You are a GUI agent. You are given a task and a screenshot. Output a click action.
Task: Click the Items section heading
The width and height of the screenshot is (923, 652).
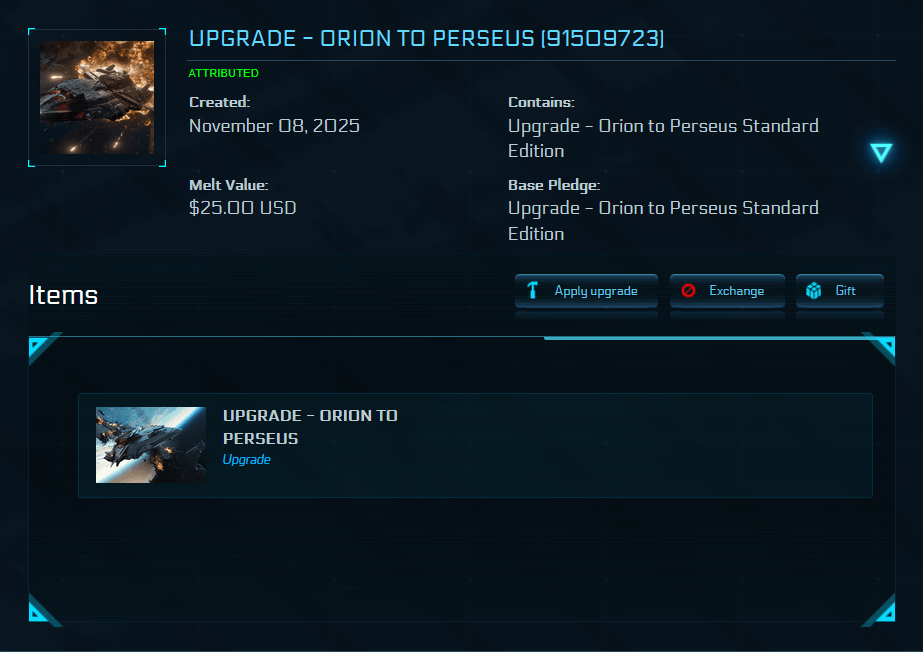63,295
